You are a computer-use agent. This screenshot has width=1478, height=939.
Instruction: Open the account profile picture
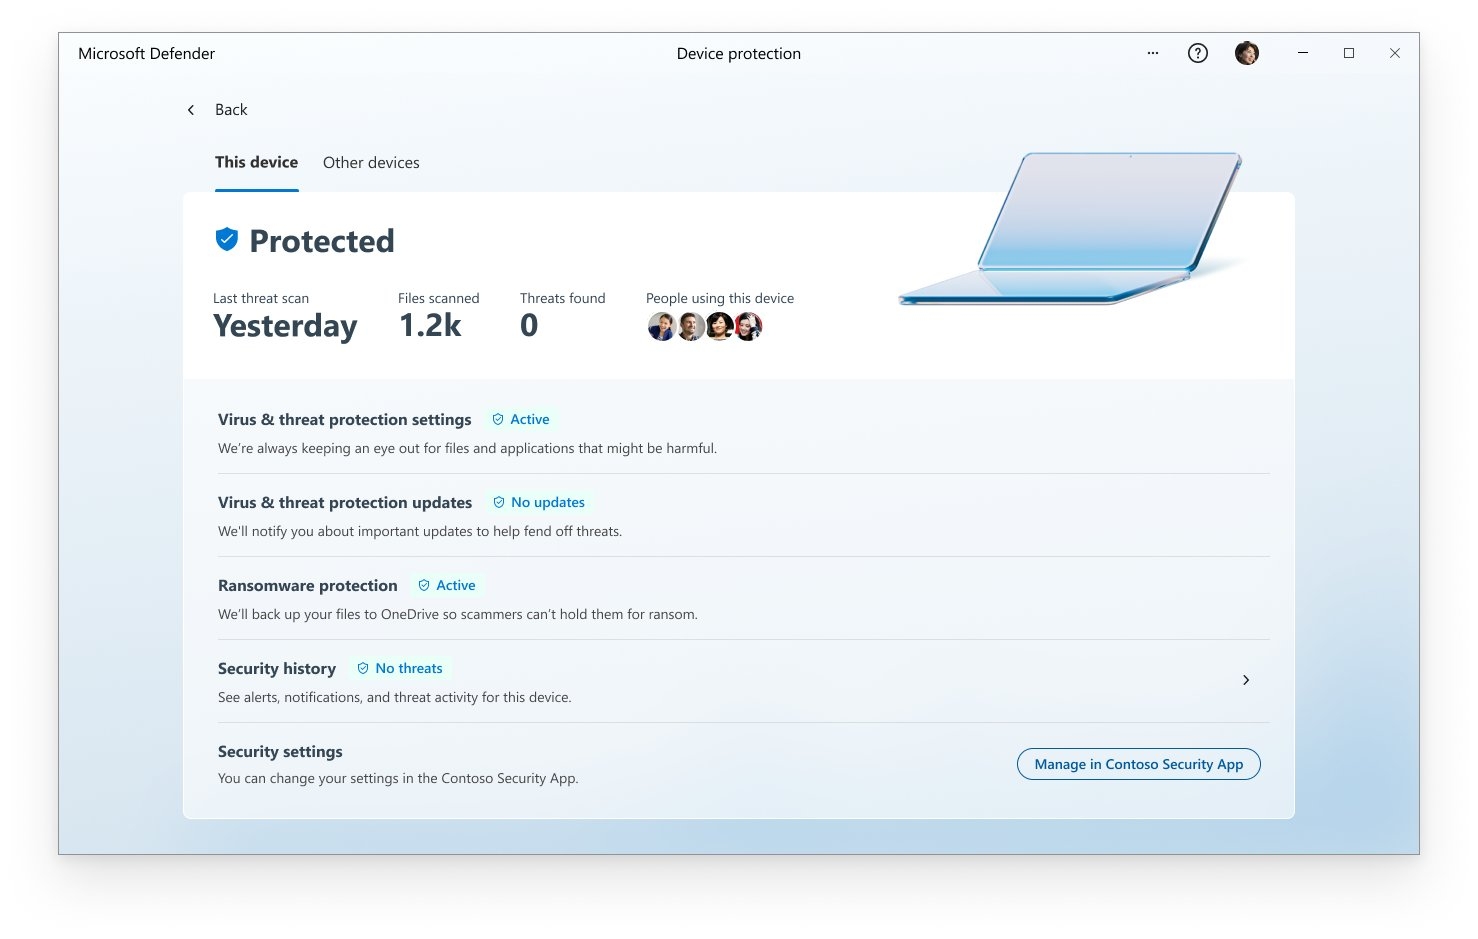1247,54
